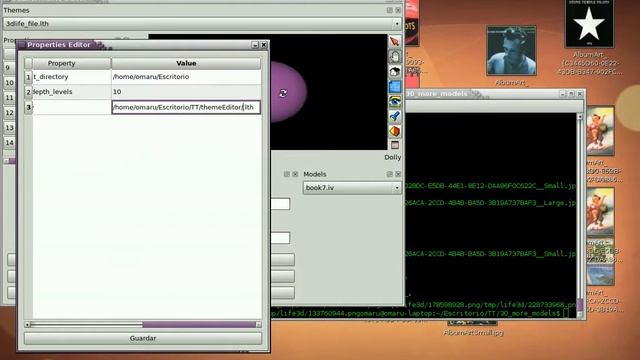The image size is (640, 360).
Task: Float the Models panel with its undock icon
Action: (x=389, y=174)
